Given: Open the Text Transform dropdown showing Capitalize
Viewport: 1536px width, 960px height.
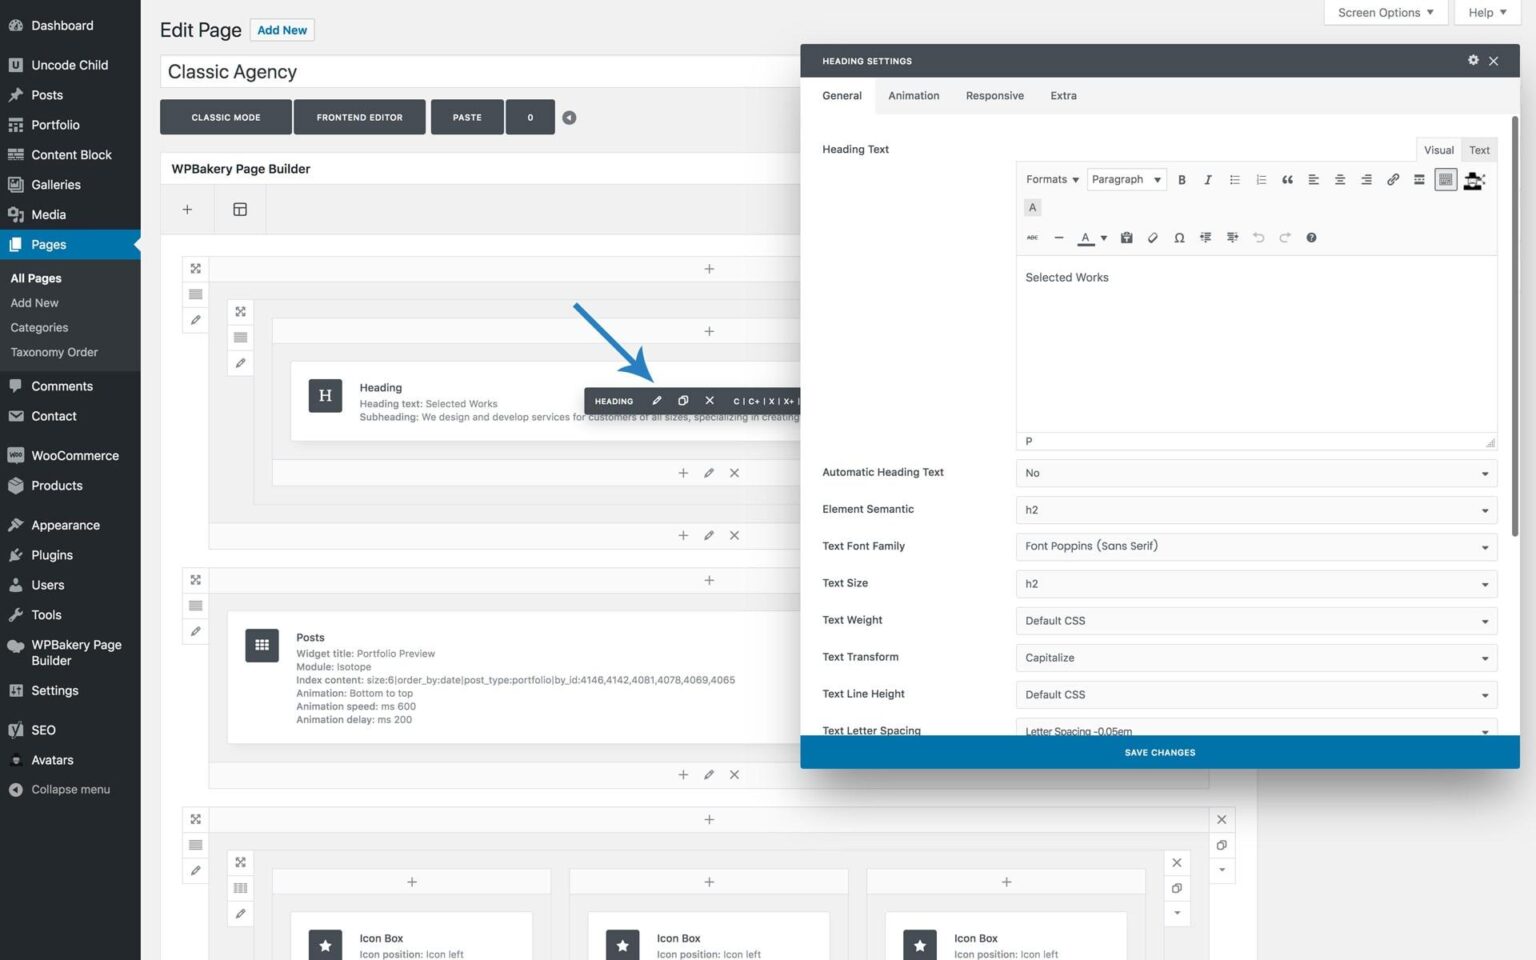Looking at the screenshot, I should click(1255, 658).
